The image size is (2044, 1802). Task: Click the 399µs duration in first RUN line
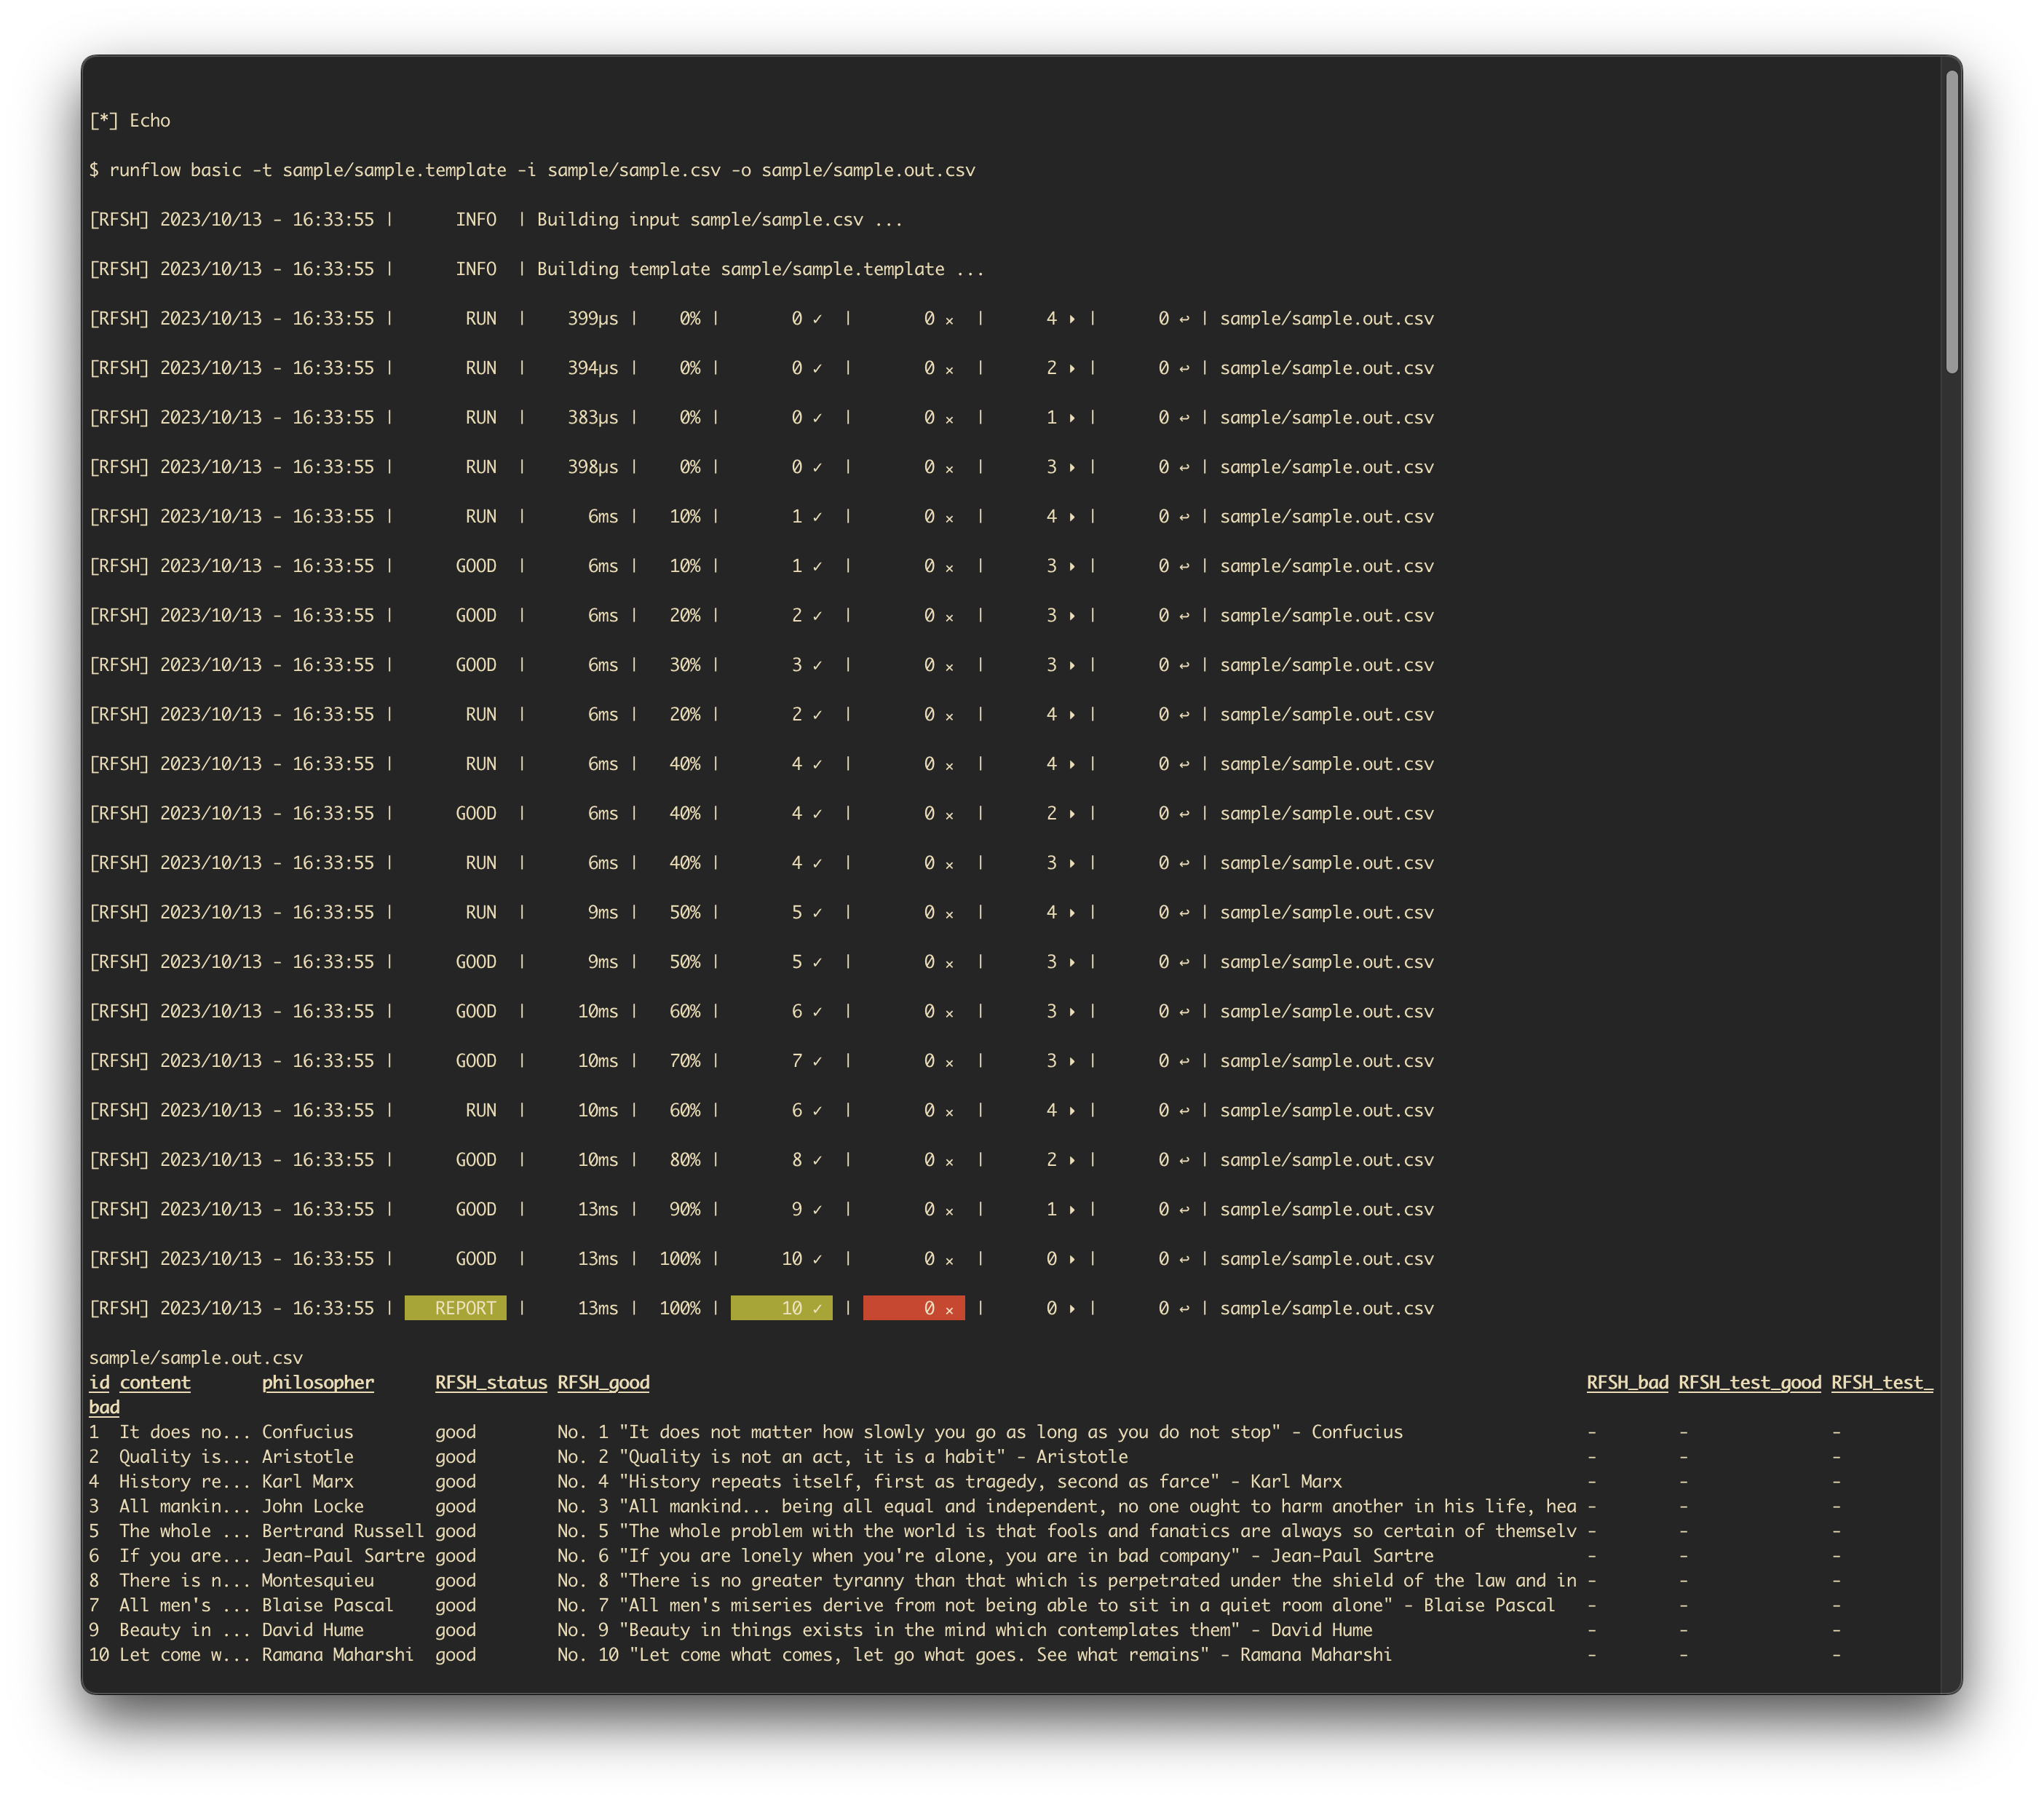(x=592, y=318)
